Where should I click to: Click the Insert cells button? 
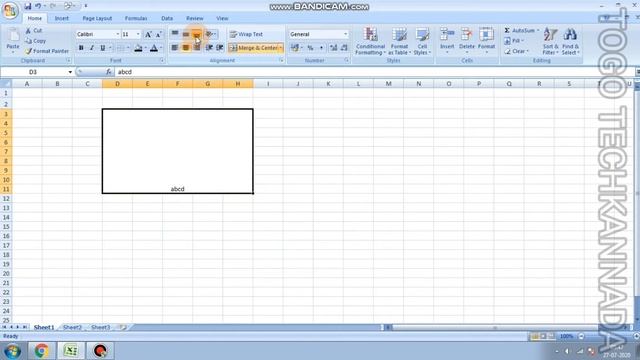click(x=447, y=40)
